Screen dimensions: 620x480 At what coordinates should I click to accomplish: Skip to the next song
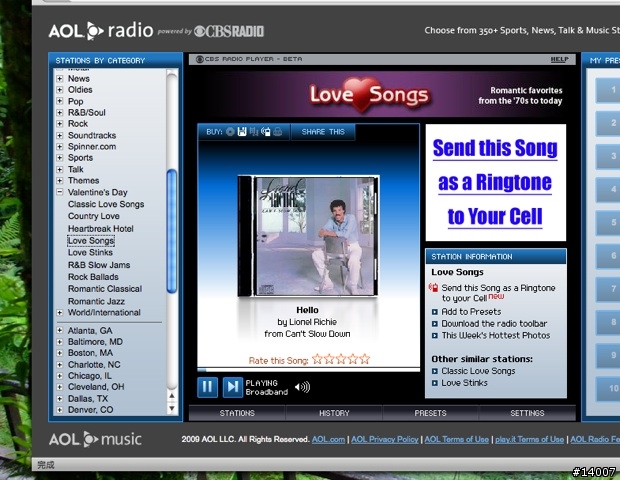(232, 387)
